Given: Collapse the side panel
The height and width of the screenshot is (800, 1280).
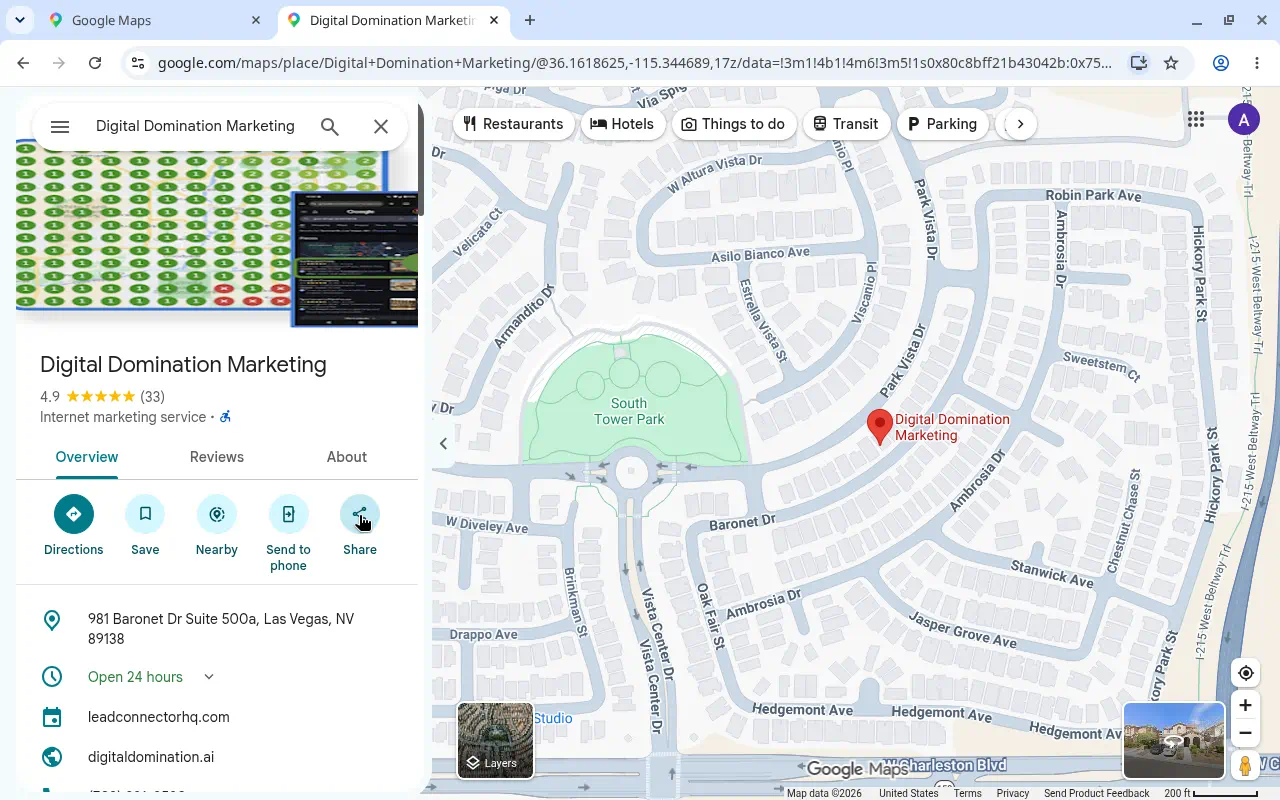Looking at the screenshot, I should point(444,443).
